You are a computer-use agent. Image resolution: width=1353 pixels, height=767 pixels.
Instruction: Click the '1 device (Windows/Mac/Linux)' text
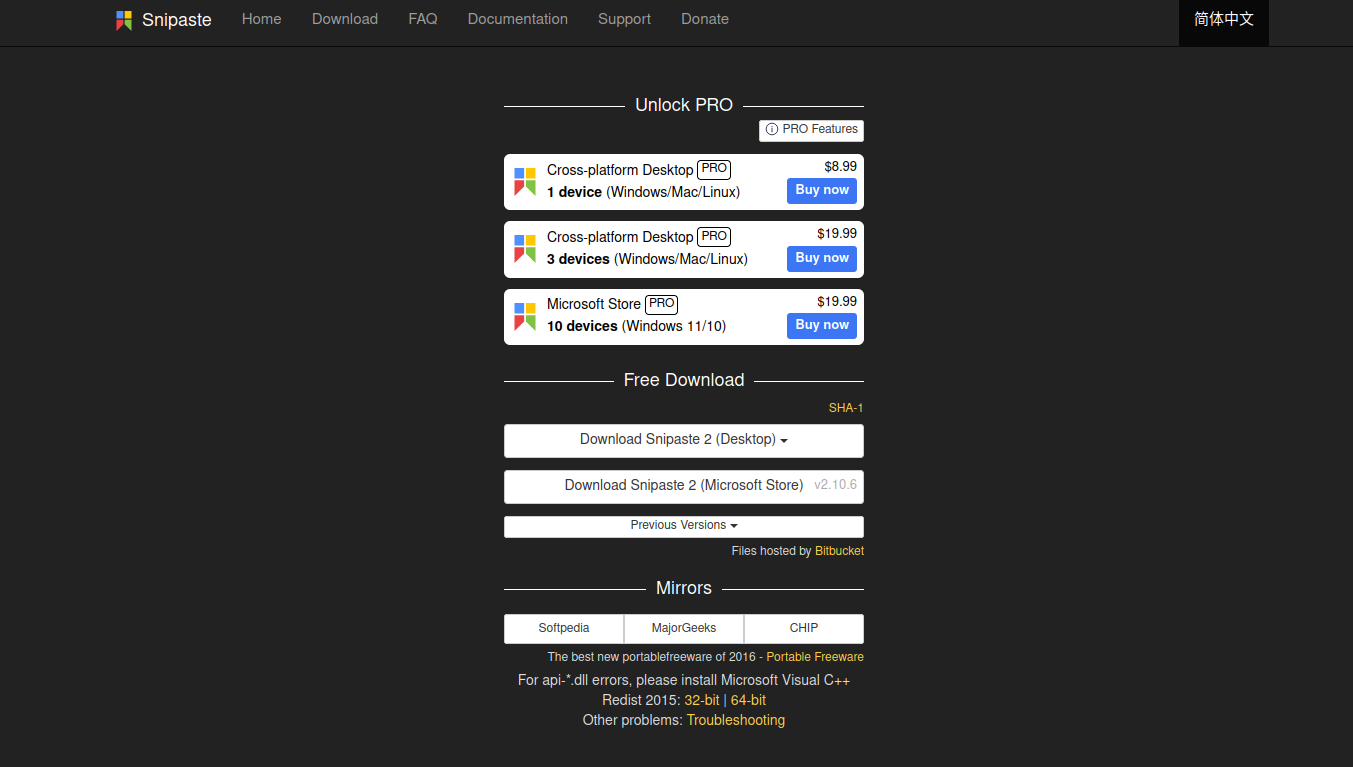[643, 192]
